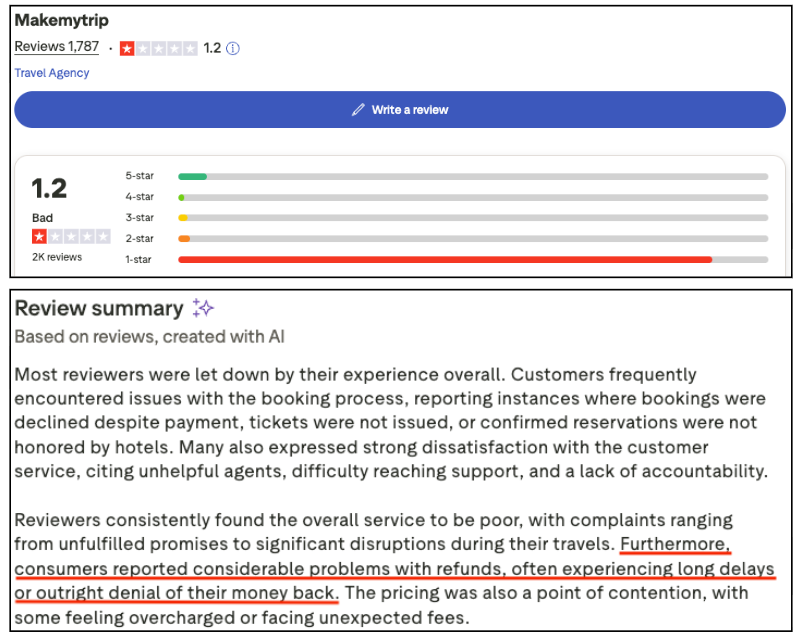Filter reviews by the 5-star label
The height and width of the screenshot is (639, 802).
coord(139,176)
